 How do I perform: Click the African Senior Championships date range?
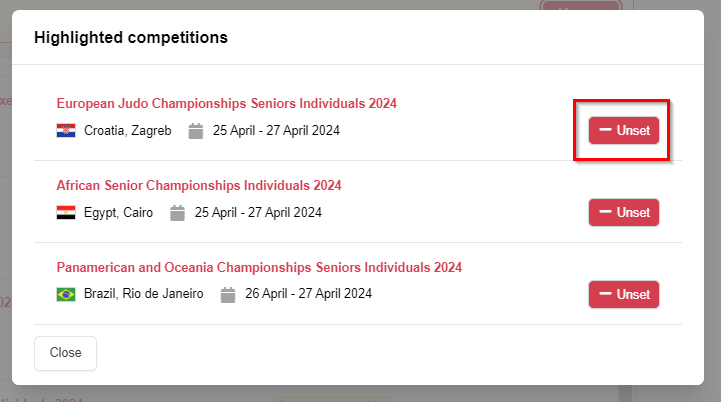tap(258, 213)
